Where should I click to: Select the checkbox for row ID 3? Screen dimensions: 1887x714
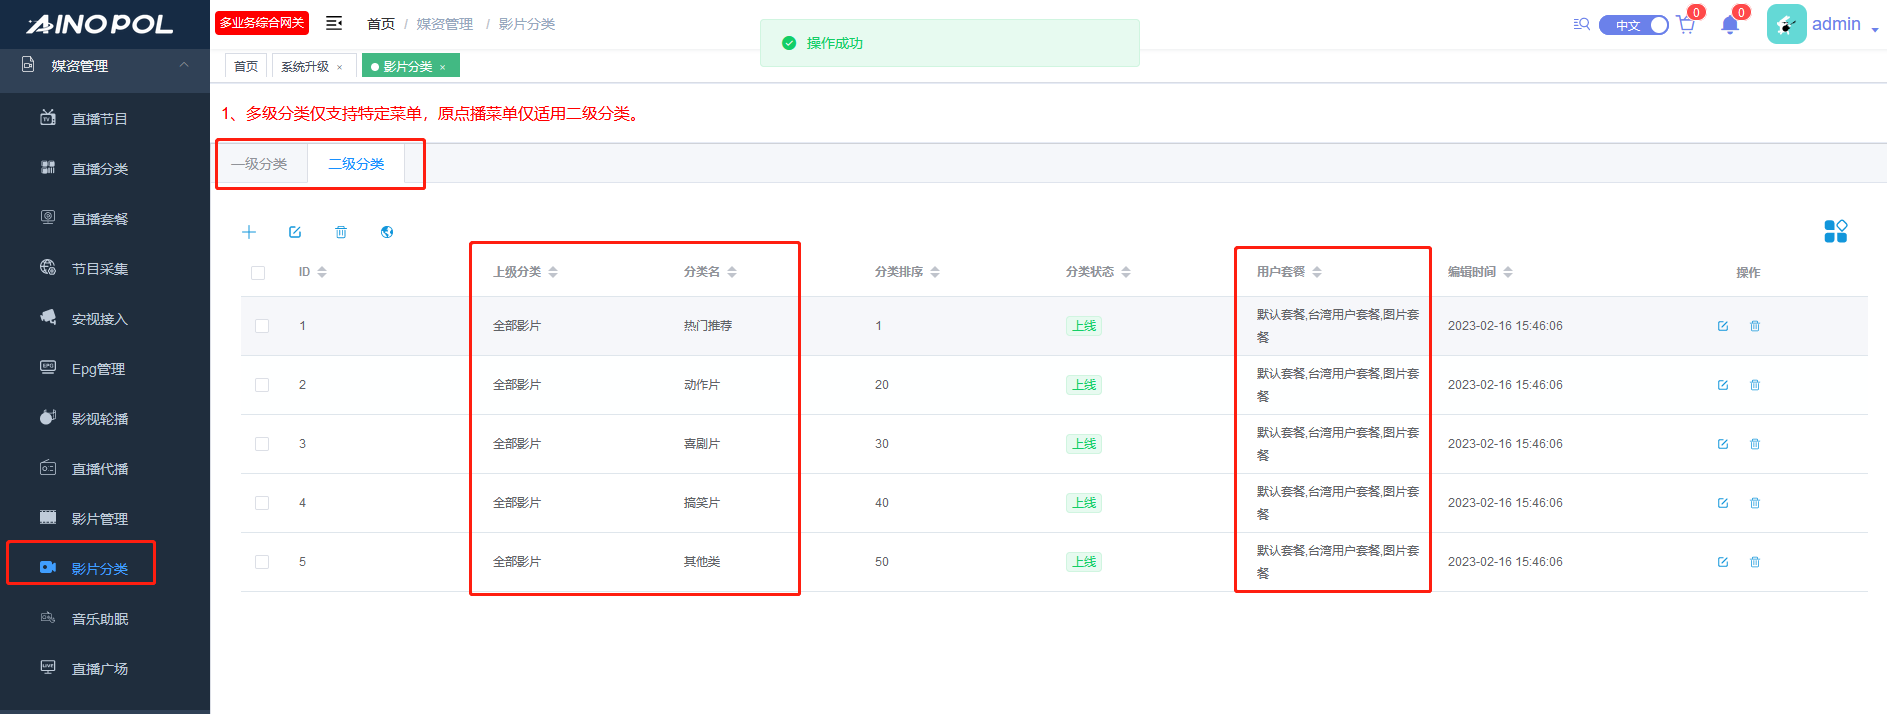pyautogui.click(x=262, y=444)
